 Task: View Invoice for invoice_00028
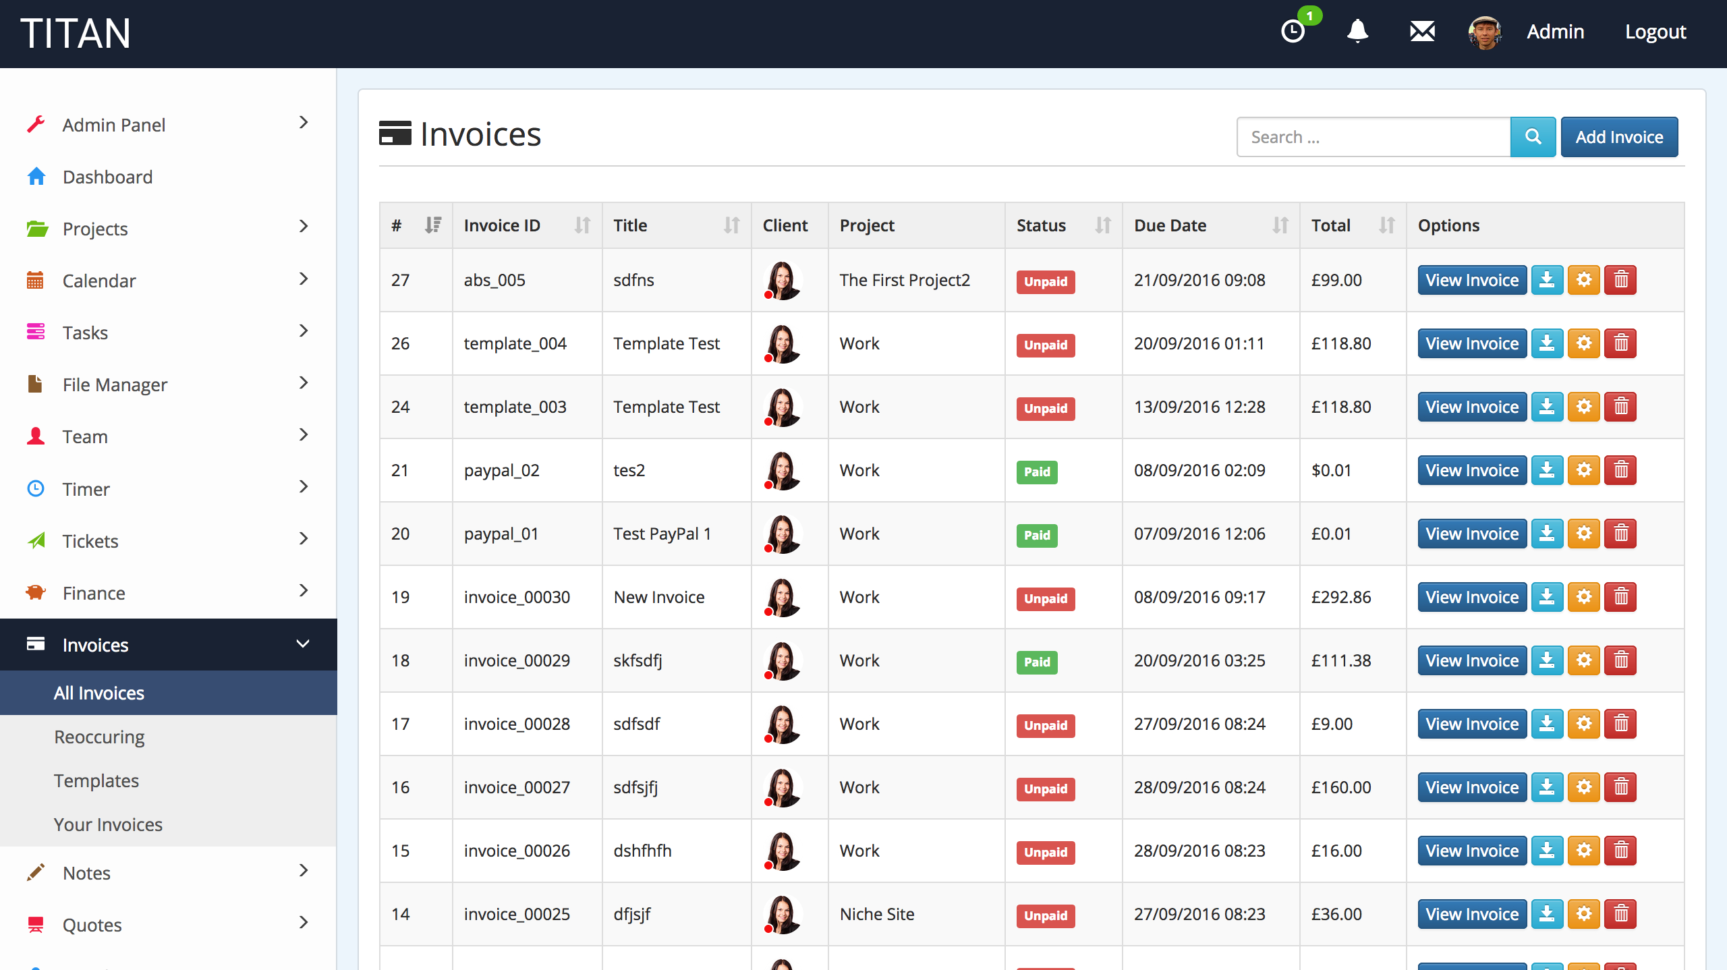click(1472, 724)
